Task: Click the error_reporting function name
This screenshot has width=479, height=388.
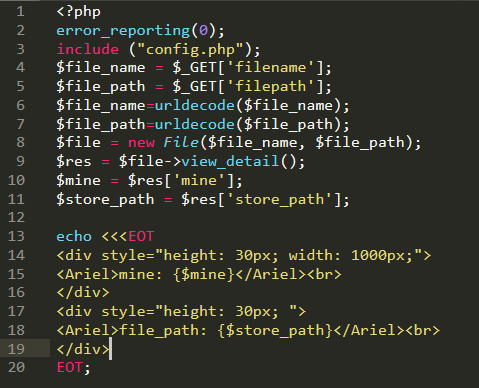Action: click(x=123, y=31)
